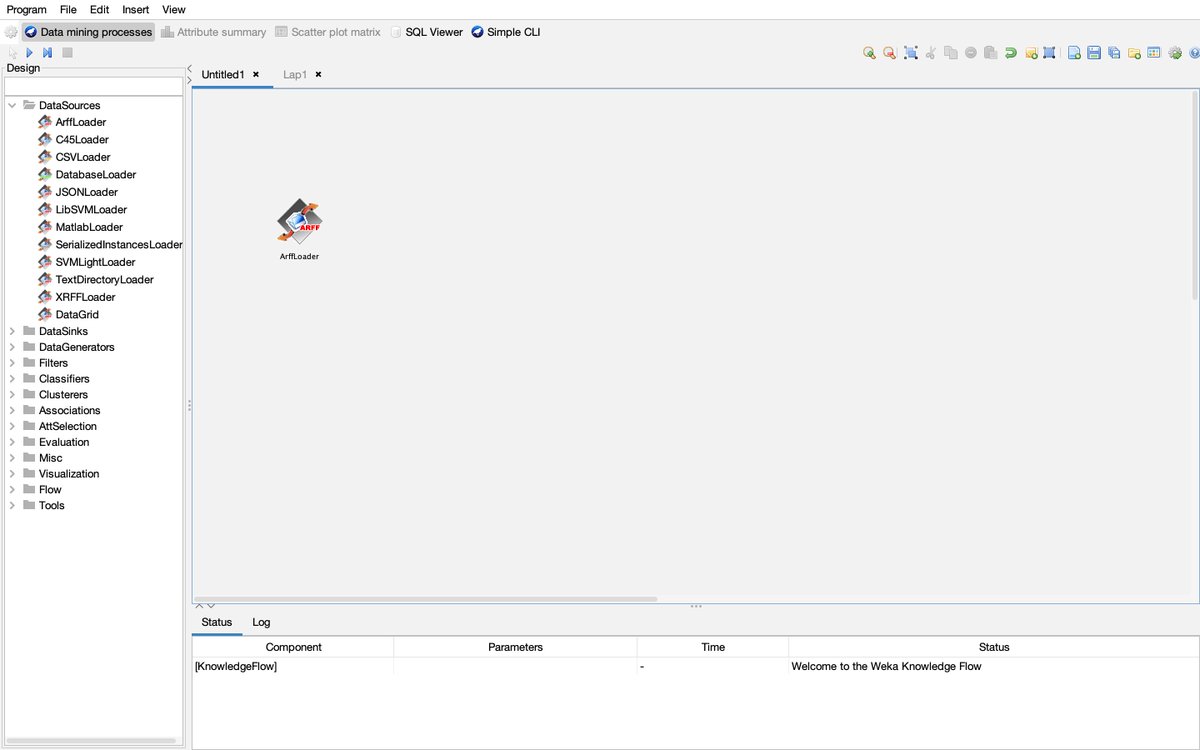Image resolution: width=1200 pixels, height=750 pixels.
Task: Select ArffLoader in the DataSources tree
Action: click(80, 122)
